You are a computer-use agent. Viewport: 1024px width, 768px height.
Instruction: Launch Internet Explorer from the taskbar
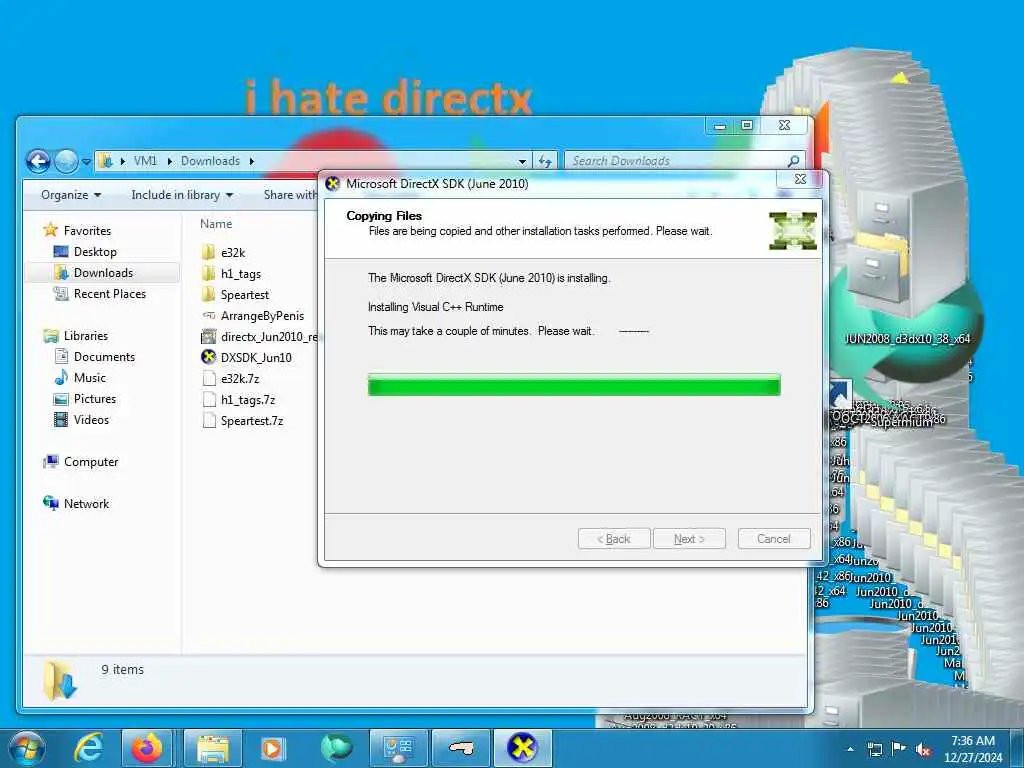88,748
